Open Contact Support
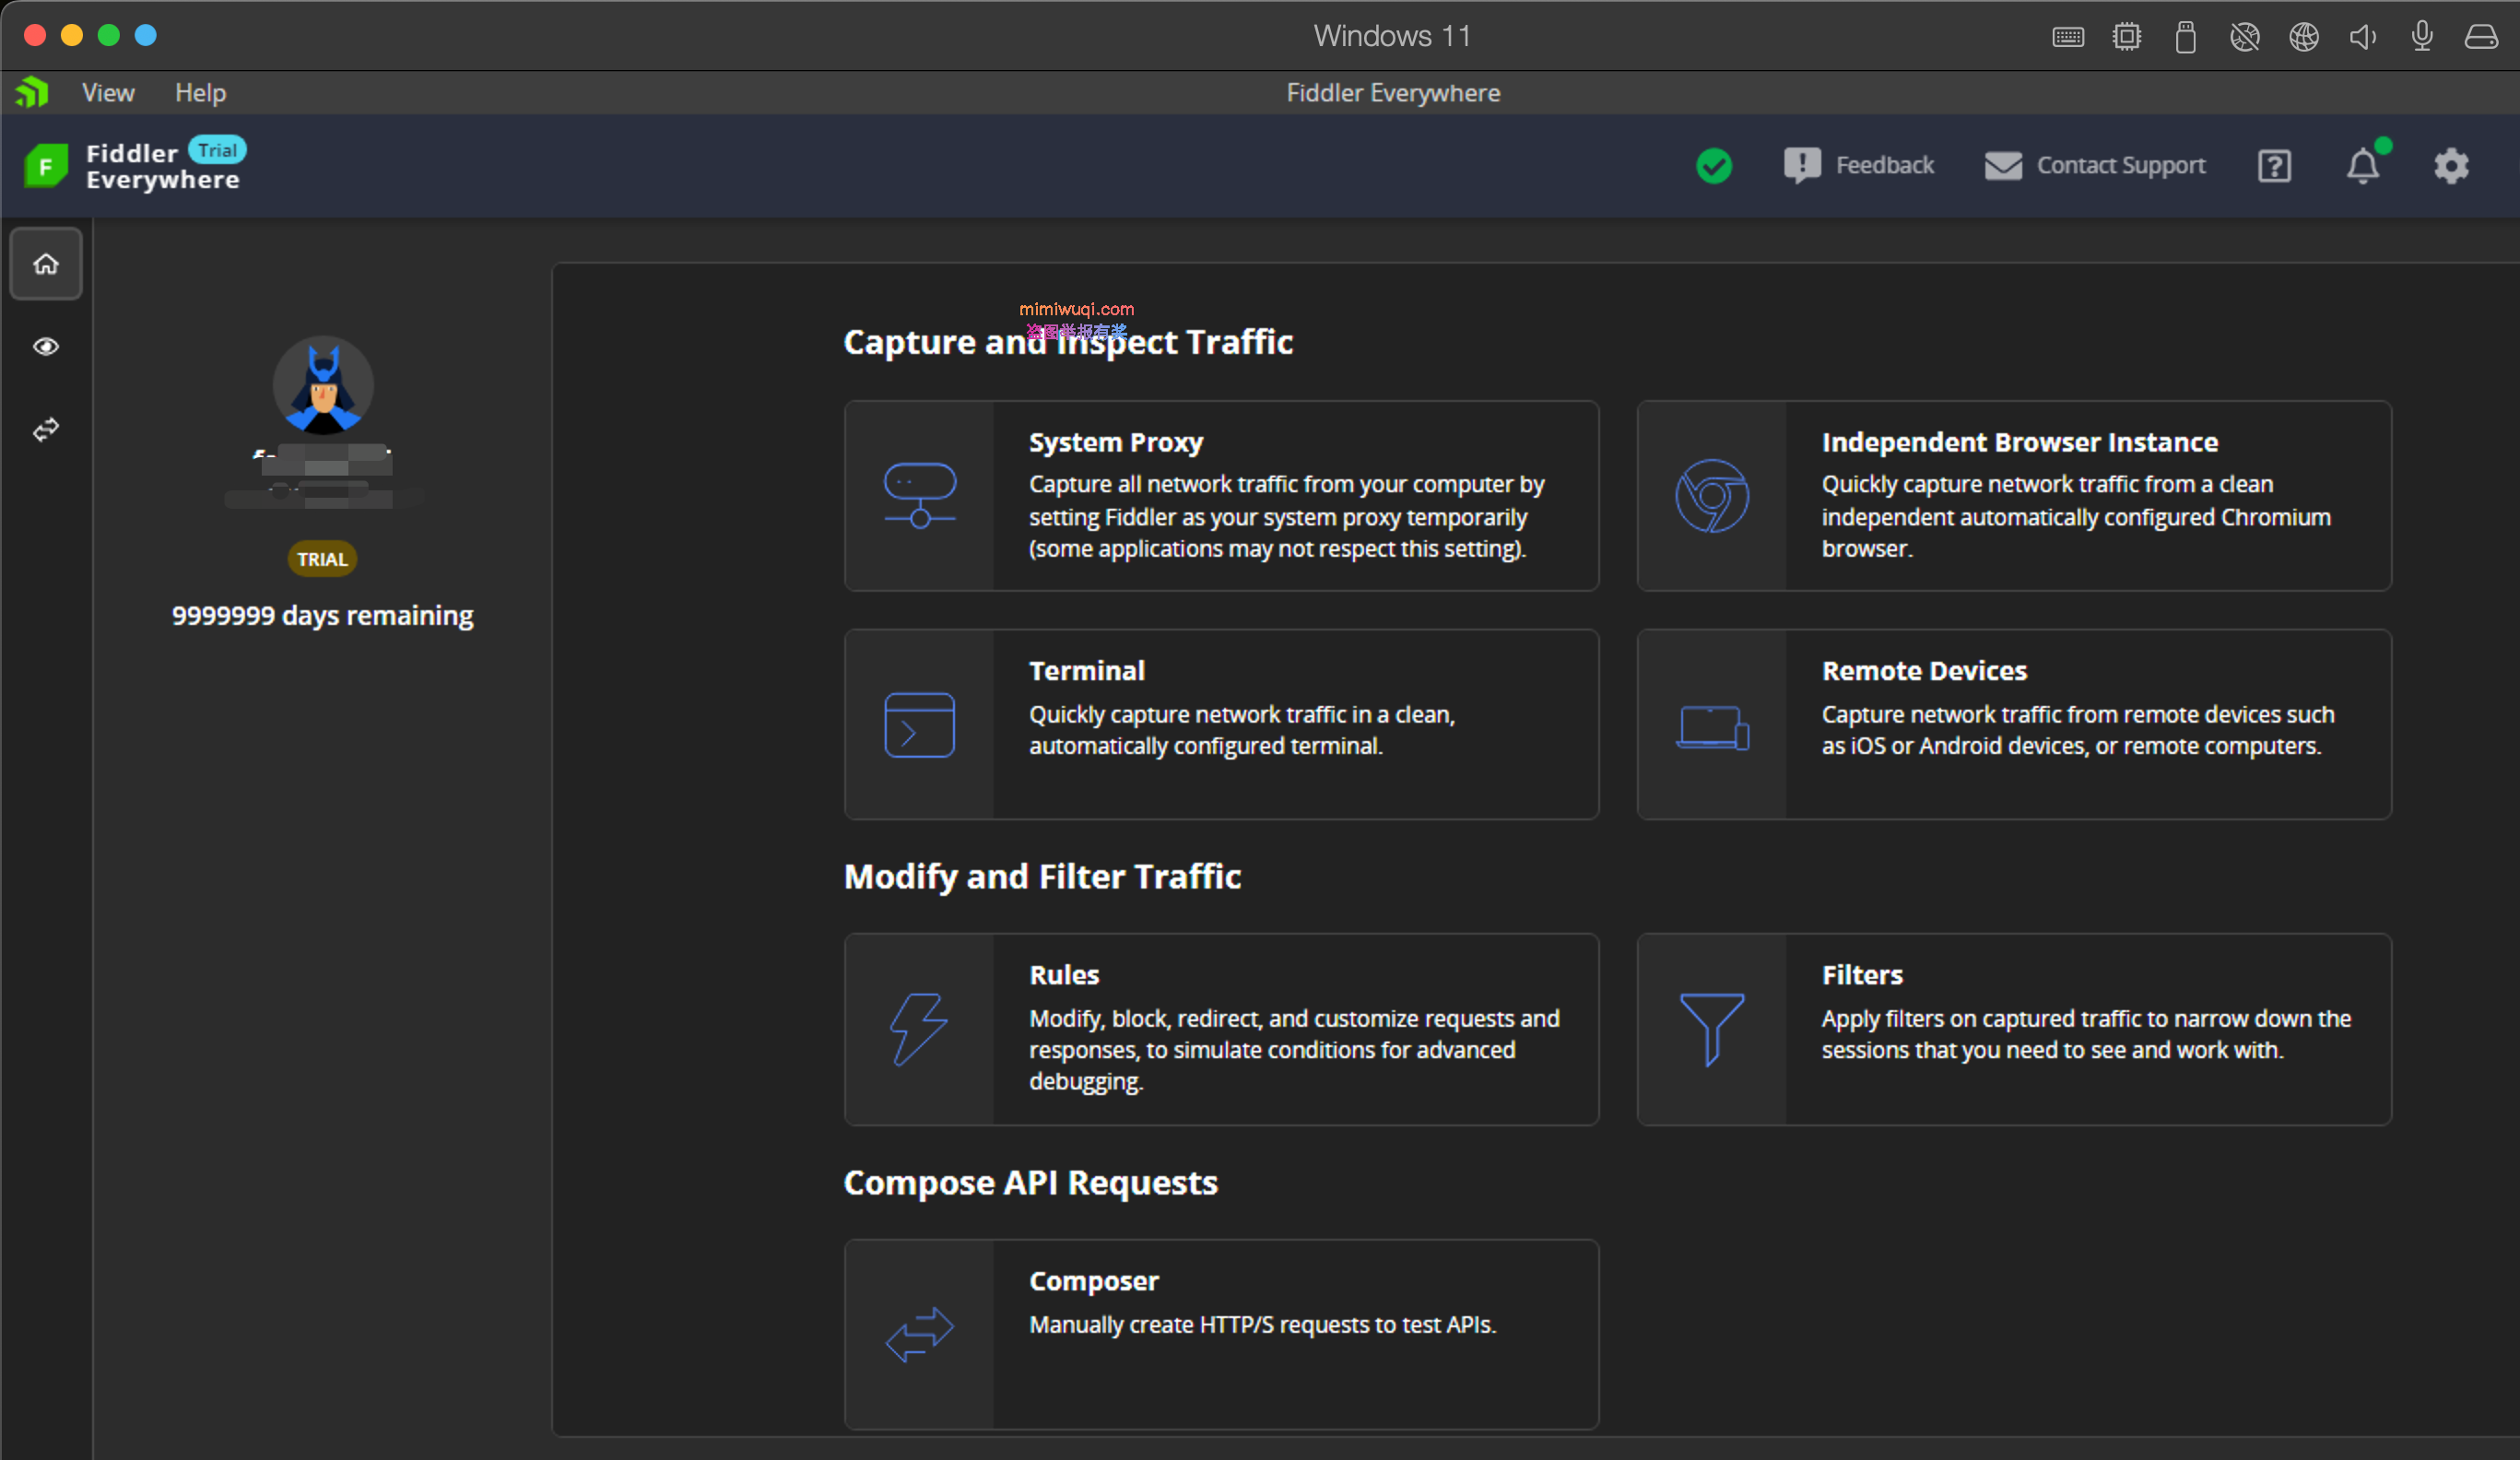Screen dimensions: 2520x1460 [2095, 166]
